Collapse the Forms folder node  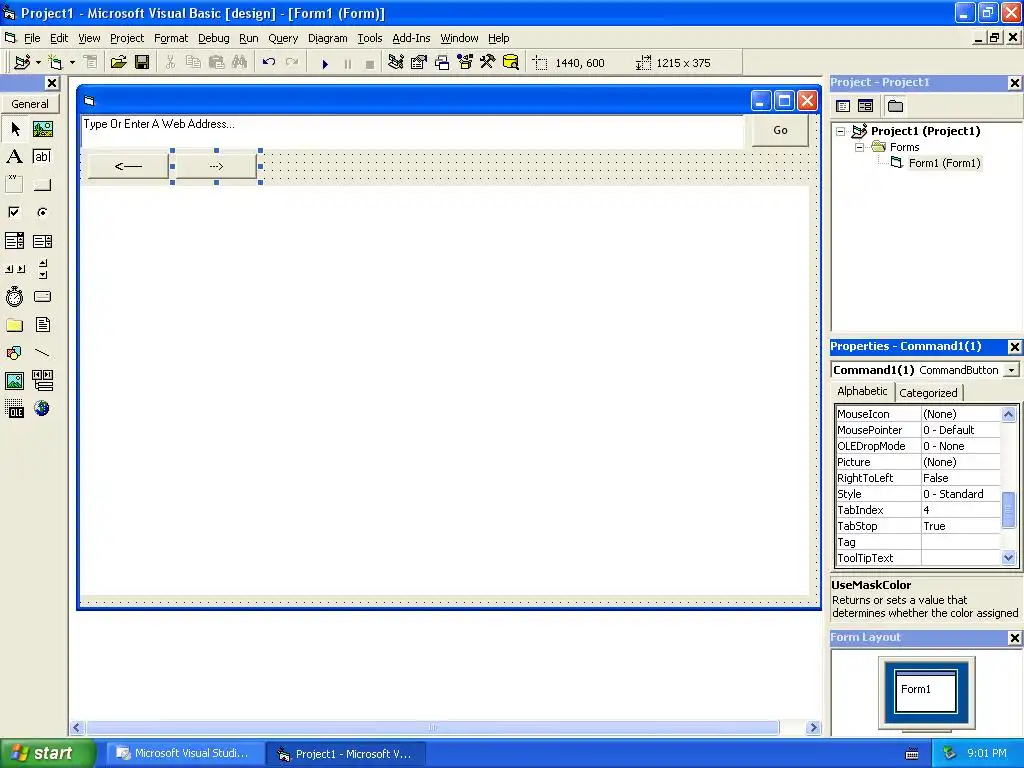coord(859,148)
